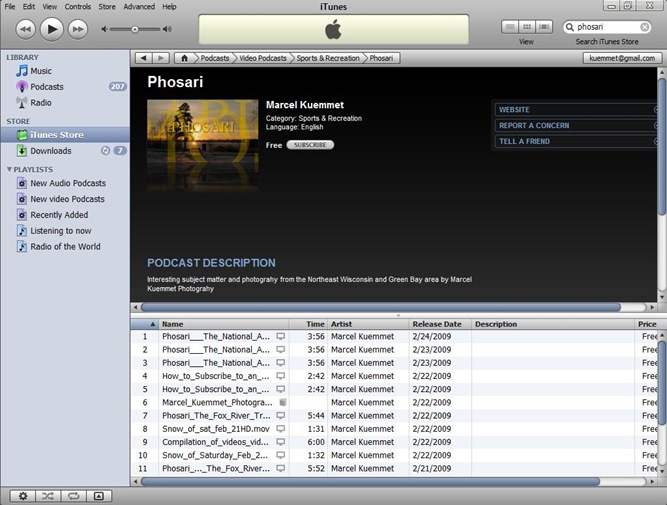Click the episode list horizontal scrollbar
Image resolution: width=667 pixels, height=505 pixels.
tap(370, 482)
